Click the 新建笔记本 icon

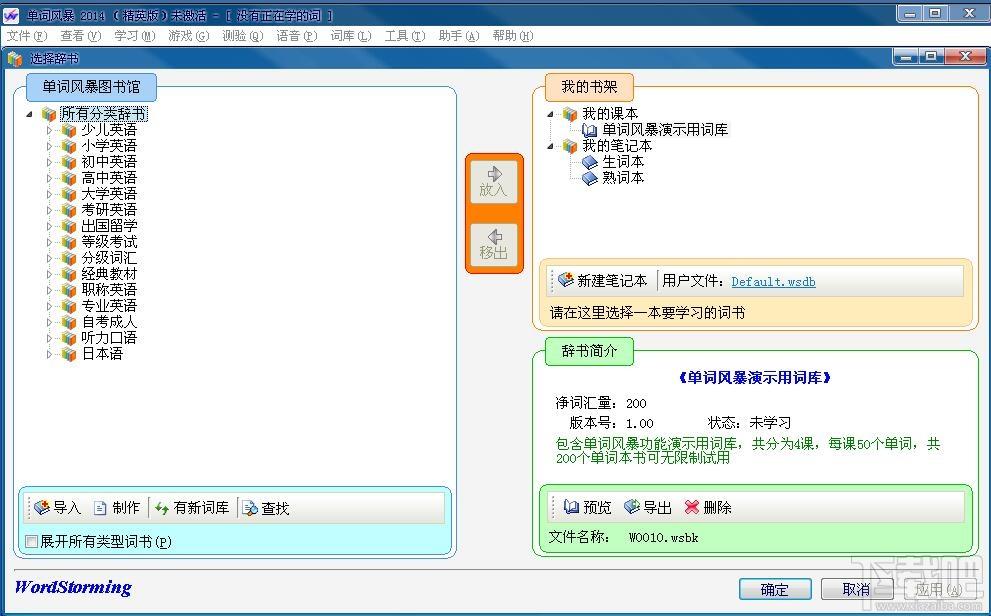pyautogui.click(x=566, y=280)
